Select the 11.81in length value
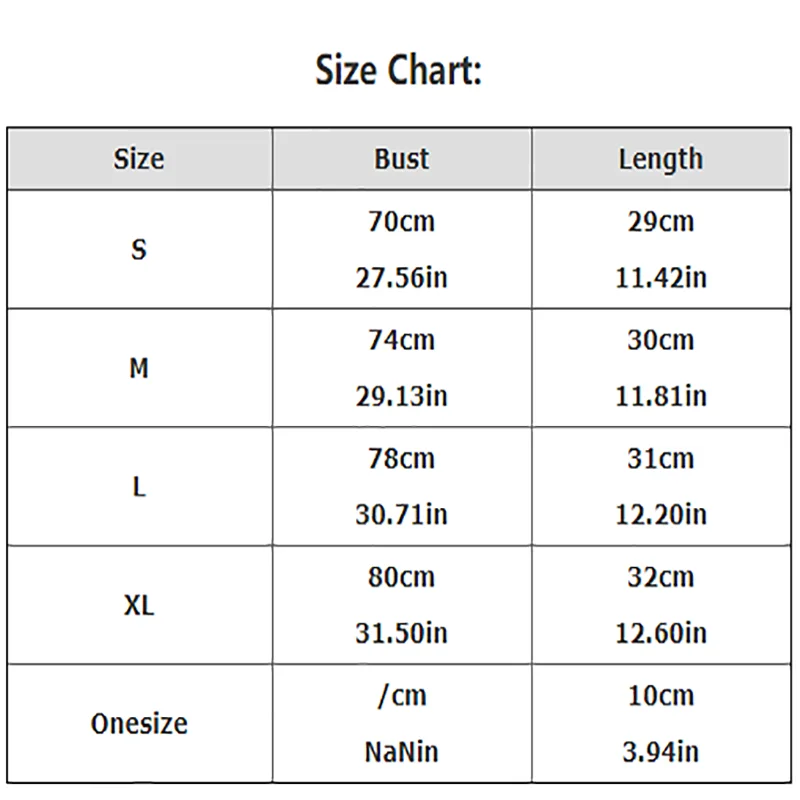Screen dimensions: 800x800 pos(661,396)
